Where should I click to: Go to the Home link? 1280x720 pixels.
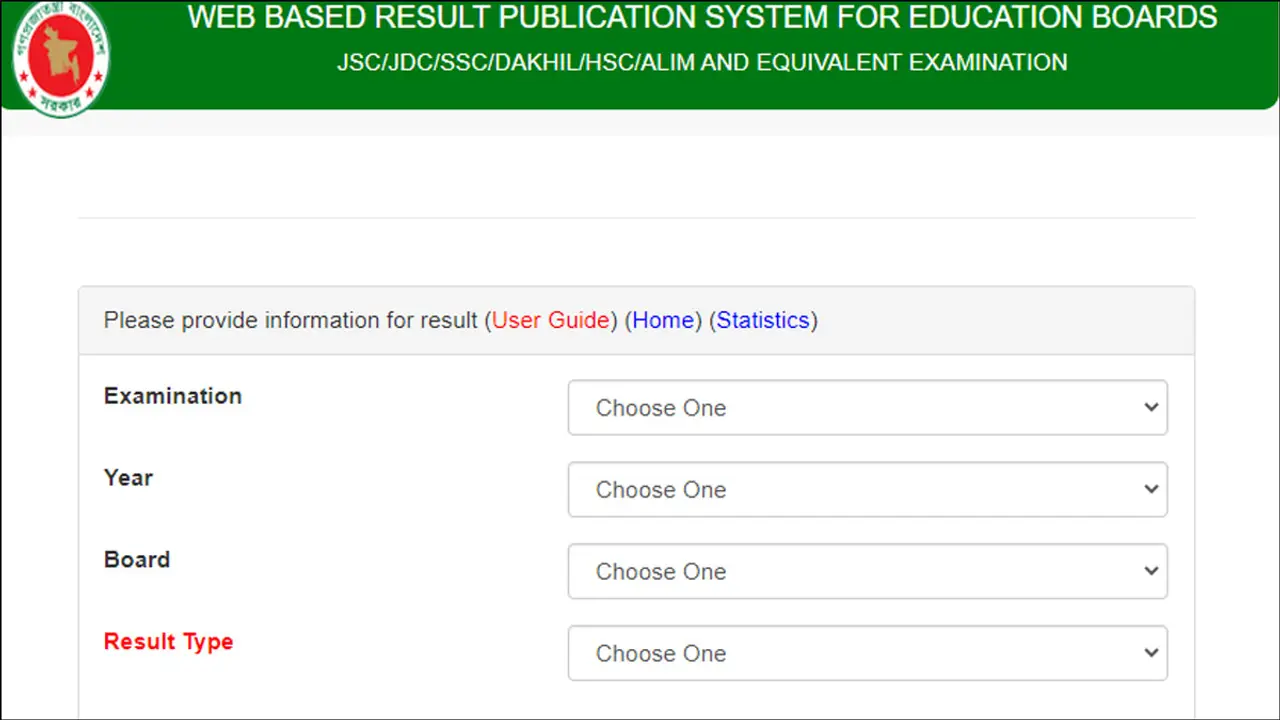click(x=663, y=320)
